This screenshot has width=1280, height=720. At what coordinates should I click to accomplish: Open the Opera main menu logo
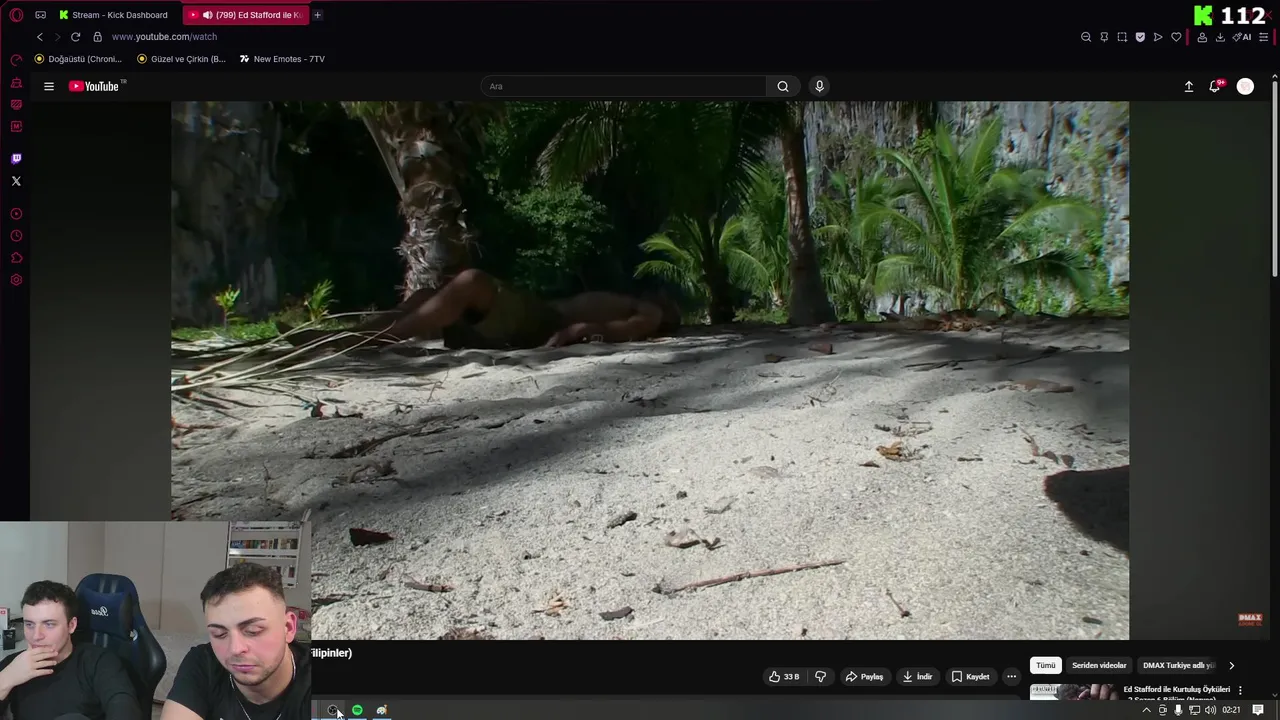point(16,15)
